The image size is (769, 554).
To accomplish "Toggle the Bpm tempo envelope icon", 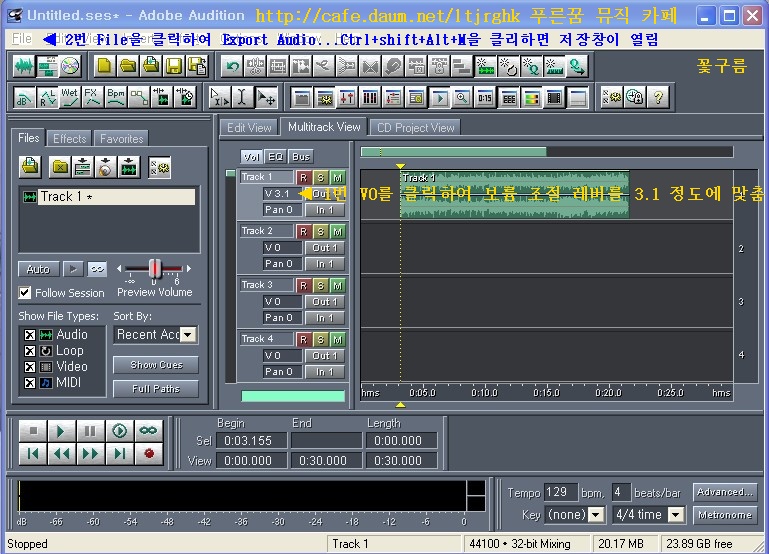I will (x=116, y=97).
